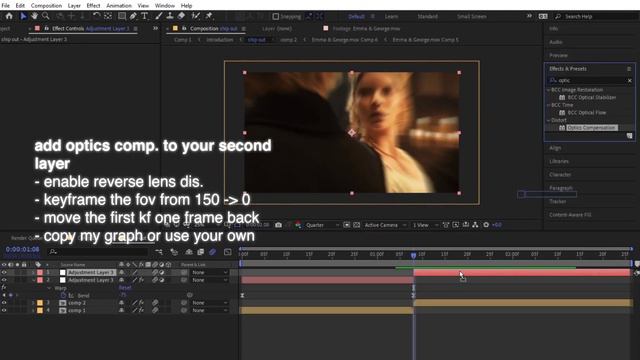Switch to the Learn workspace

[391, 16]
